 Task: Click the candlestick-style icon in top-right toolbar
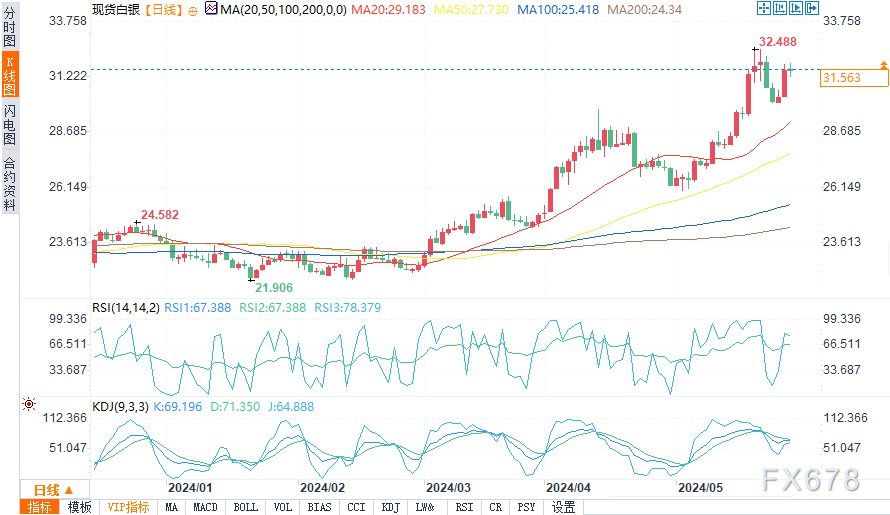point(779,8)
